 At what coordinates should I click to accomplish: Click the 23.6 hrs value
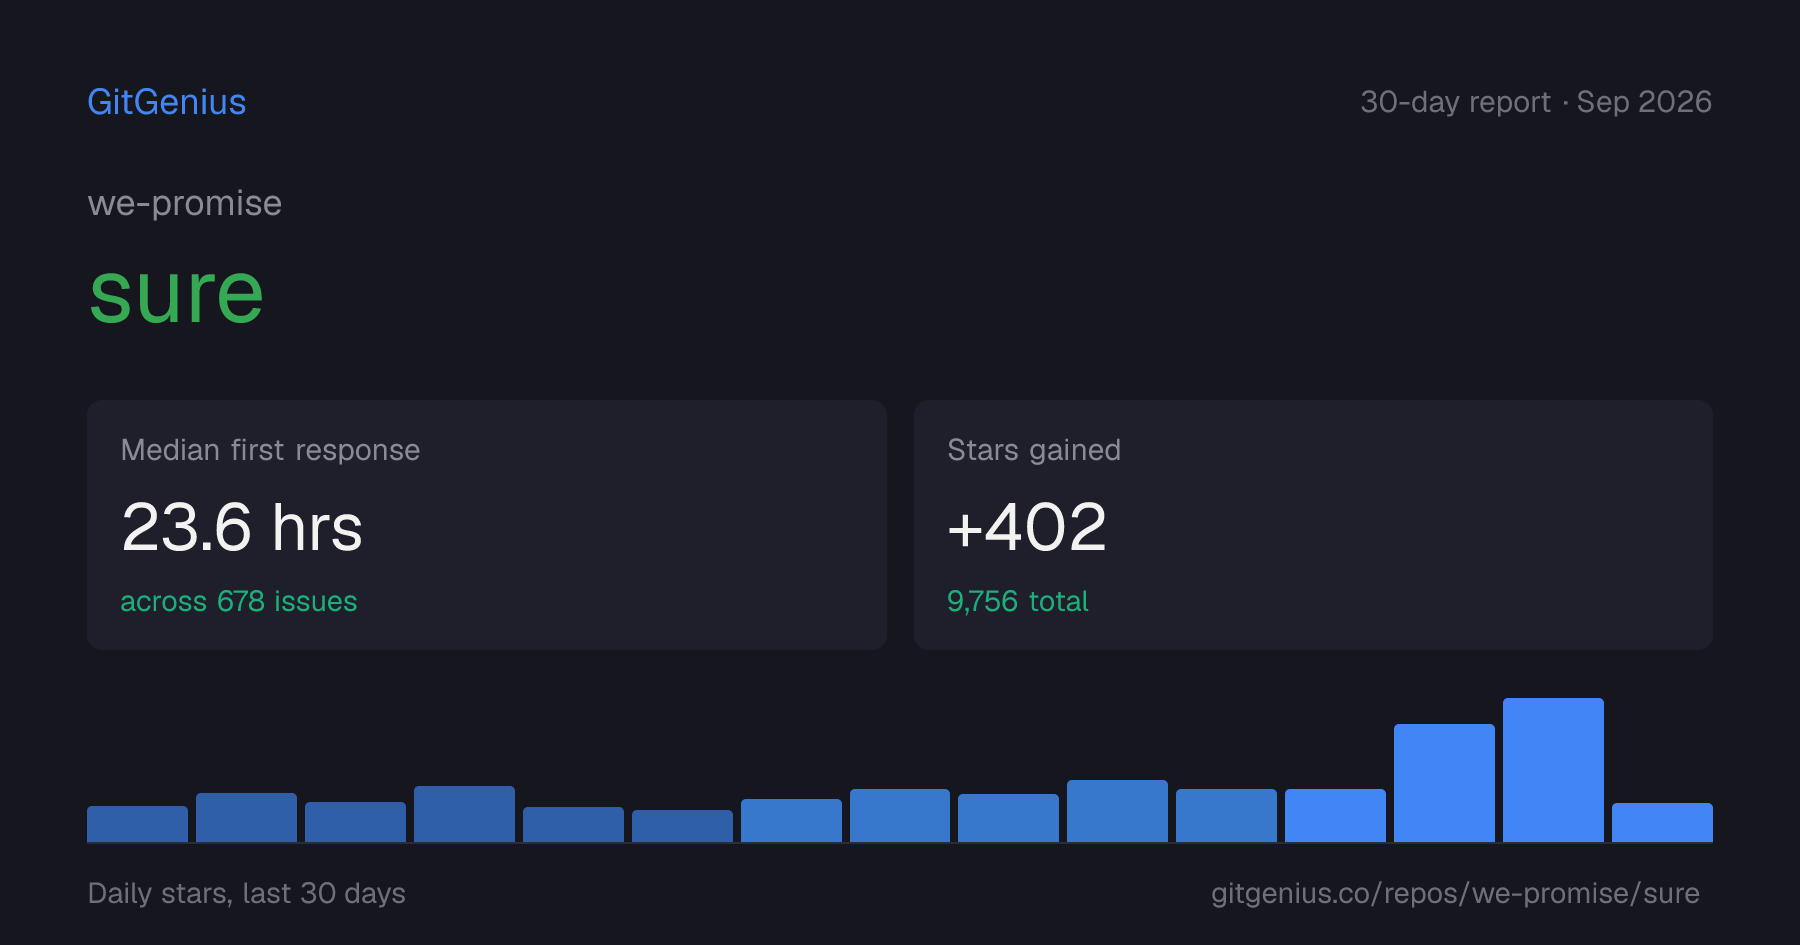[242, 527]
